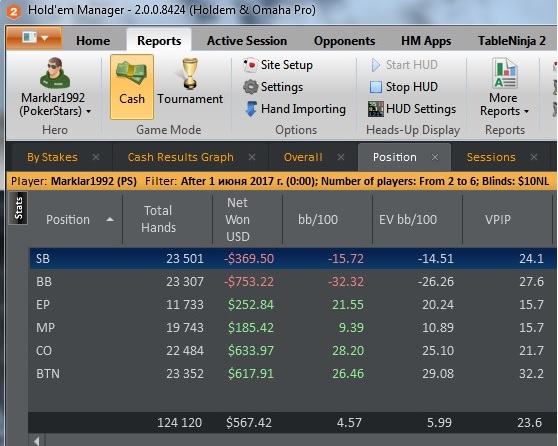Select Tournament game mode trophy

click(190, 73)
